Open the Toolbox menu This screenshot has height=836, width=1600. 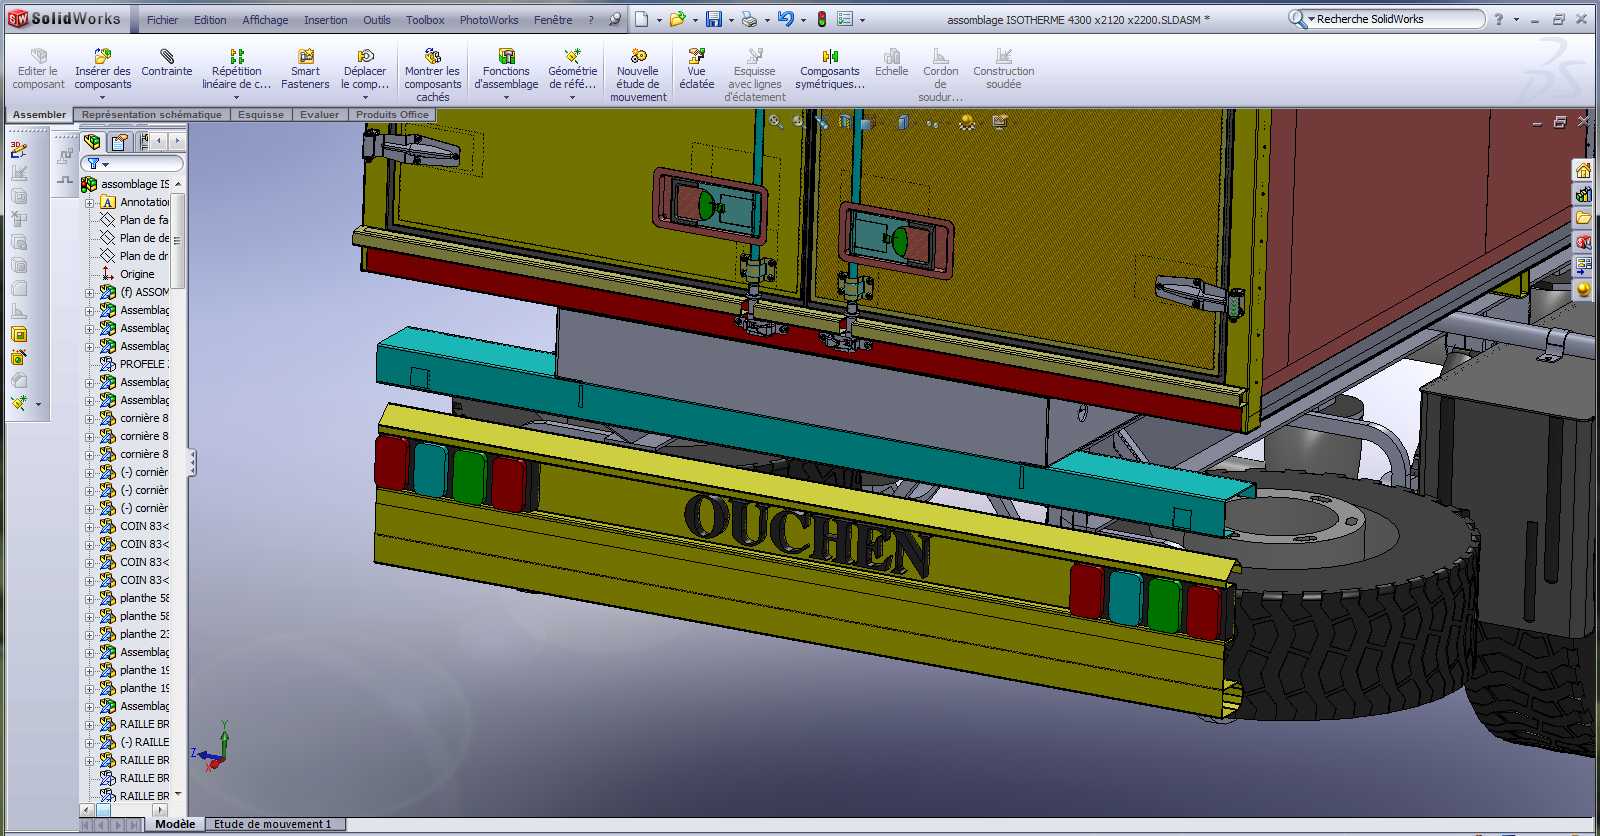tap(425, 20)
